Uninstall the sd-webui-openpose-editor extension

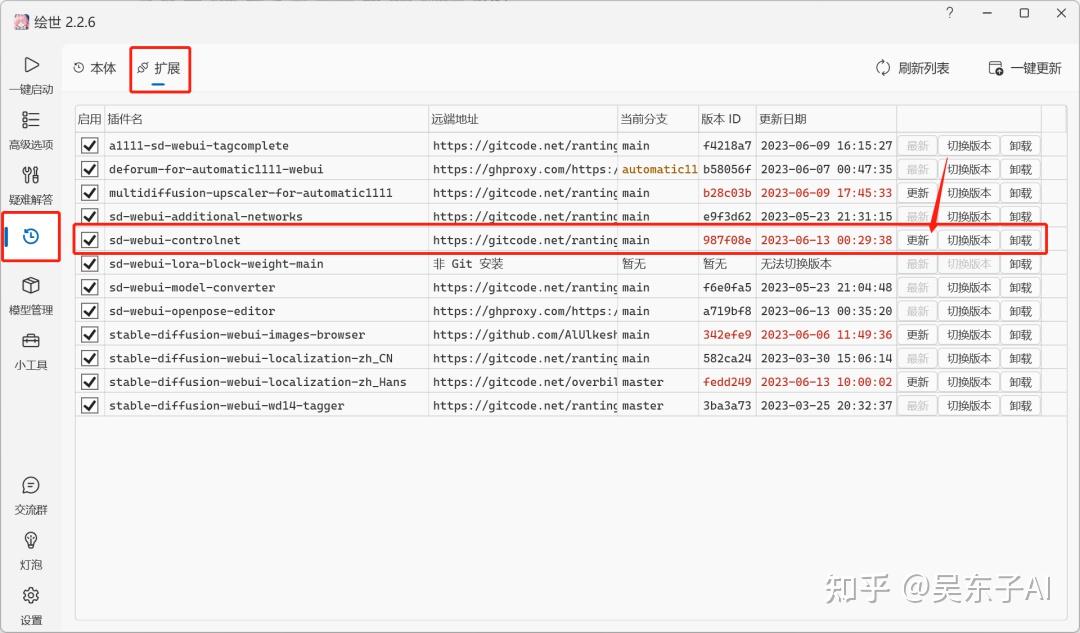pos(1020,311)
